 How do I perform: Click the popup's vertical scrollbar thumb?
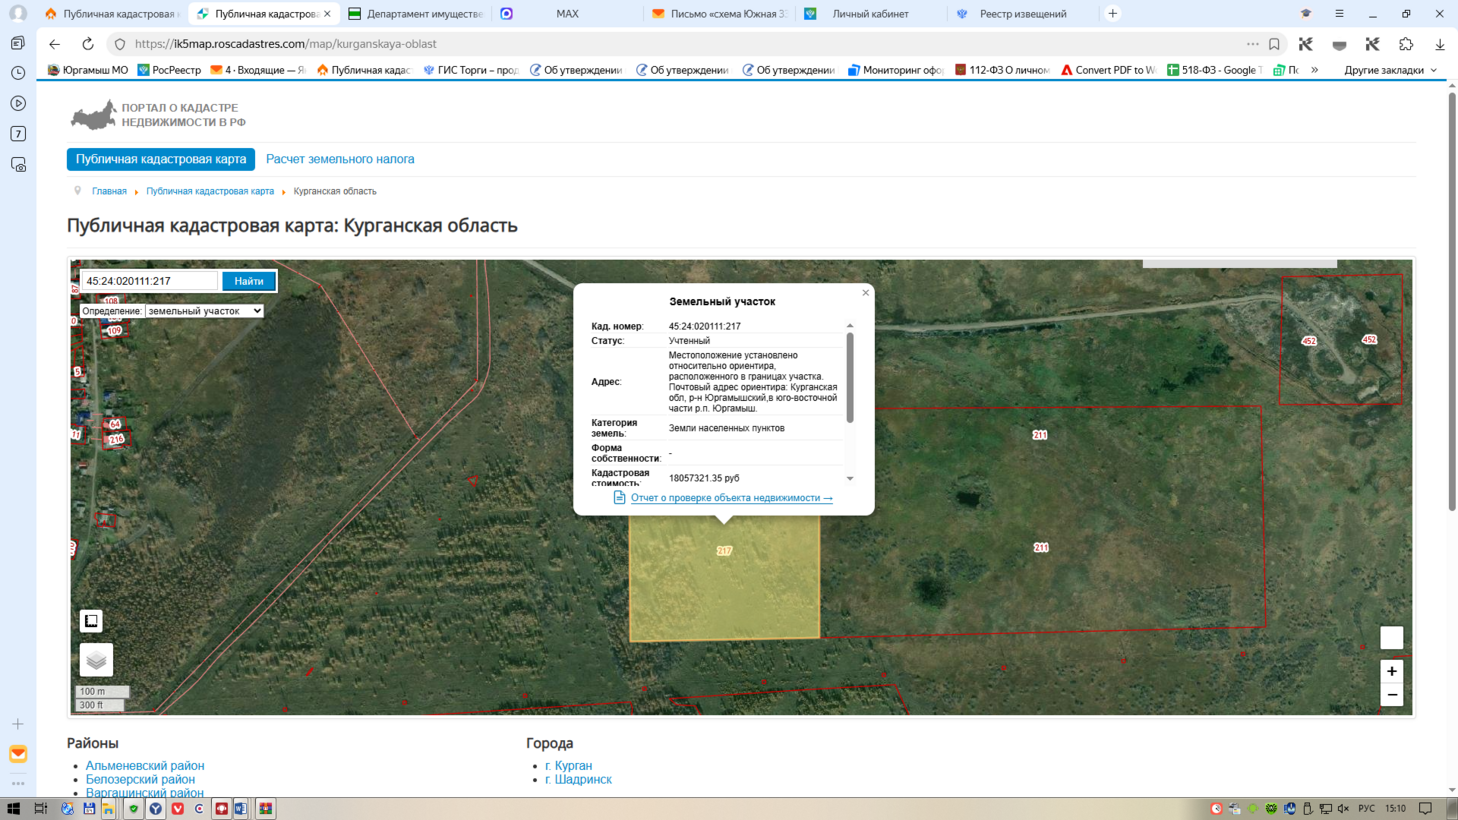[850, 377]
